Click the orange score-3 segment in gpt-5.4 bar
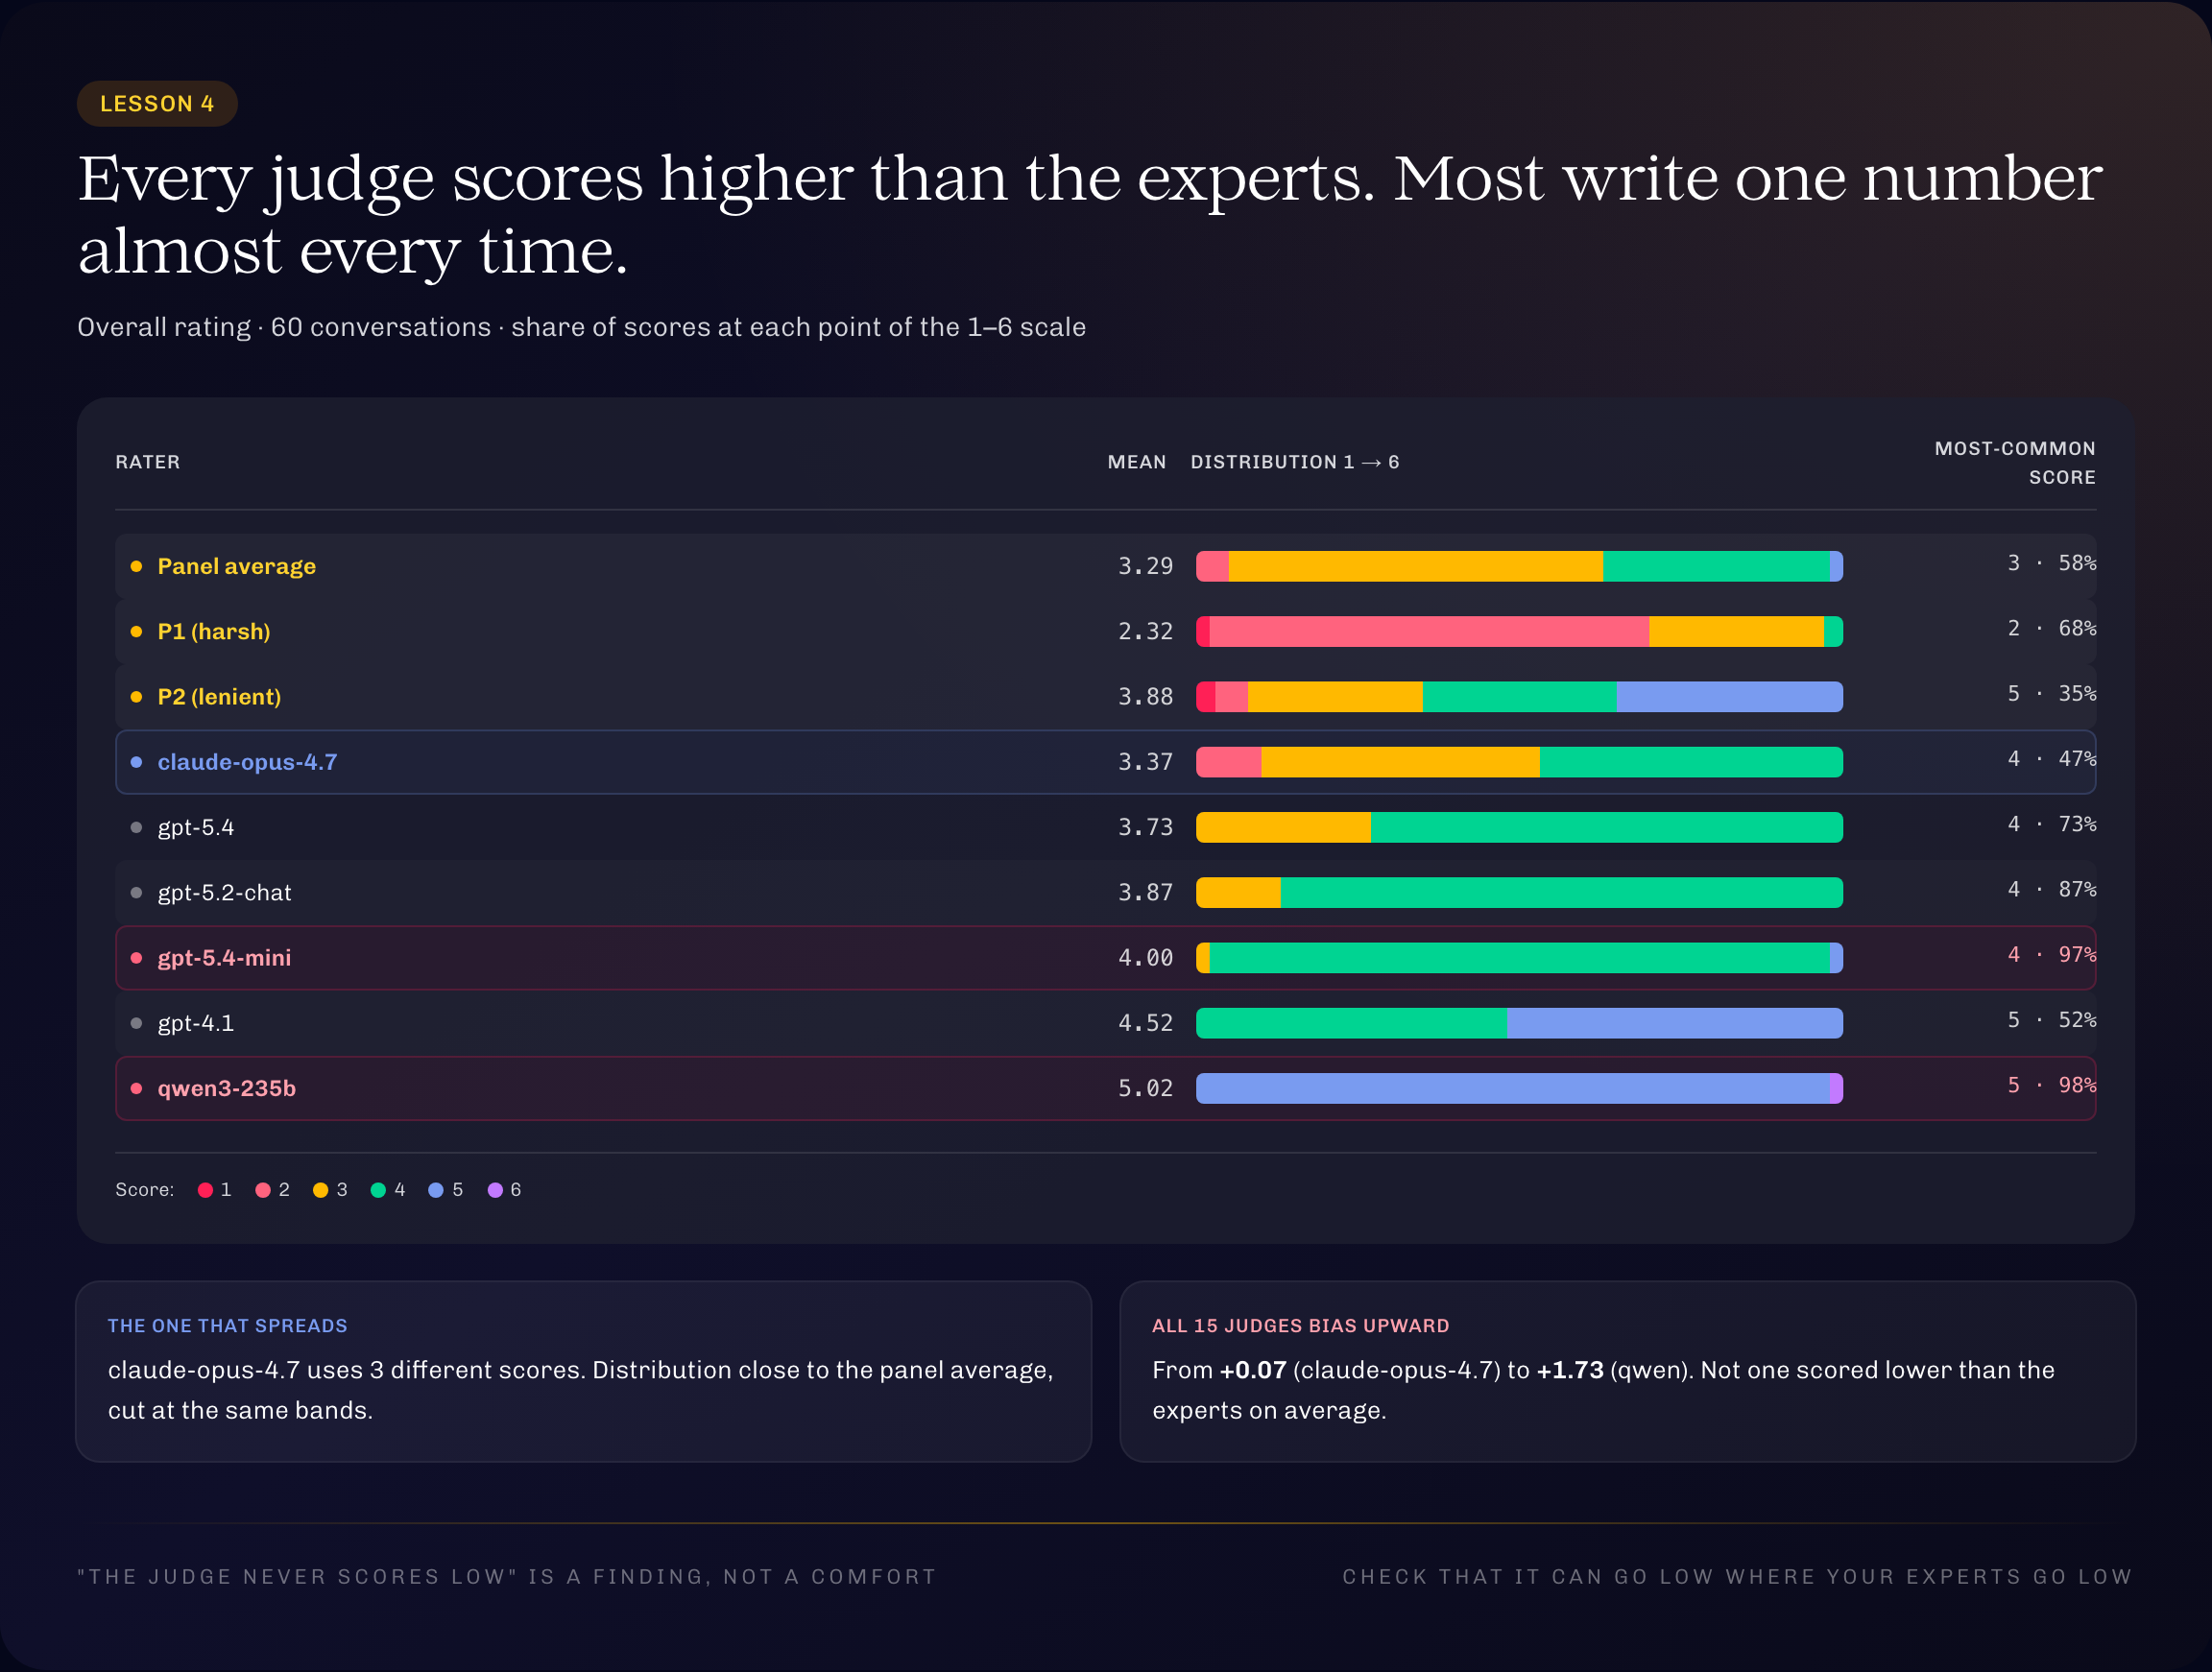This screenshot has width=2212, height=1672. click(1283, 827)
